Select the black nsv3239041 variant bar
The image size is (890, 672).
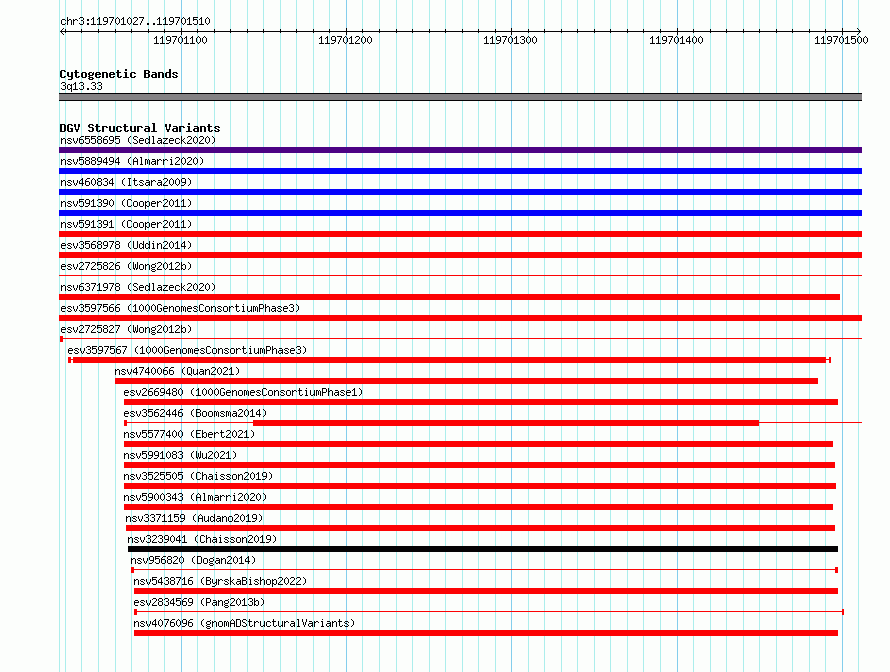point(483,549)
